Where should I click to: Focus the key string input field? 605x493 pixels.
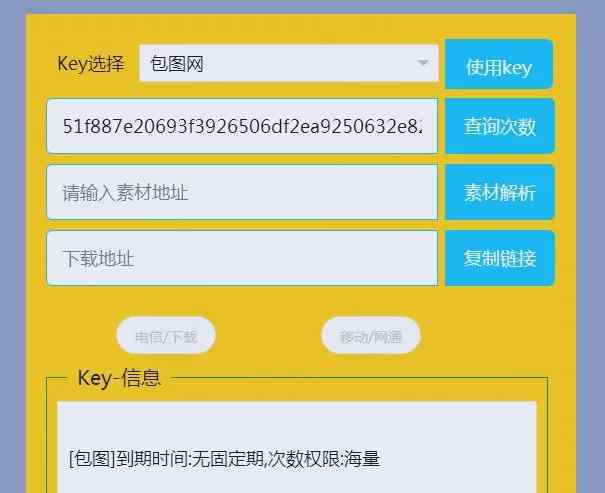(x=242, y=126)
